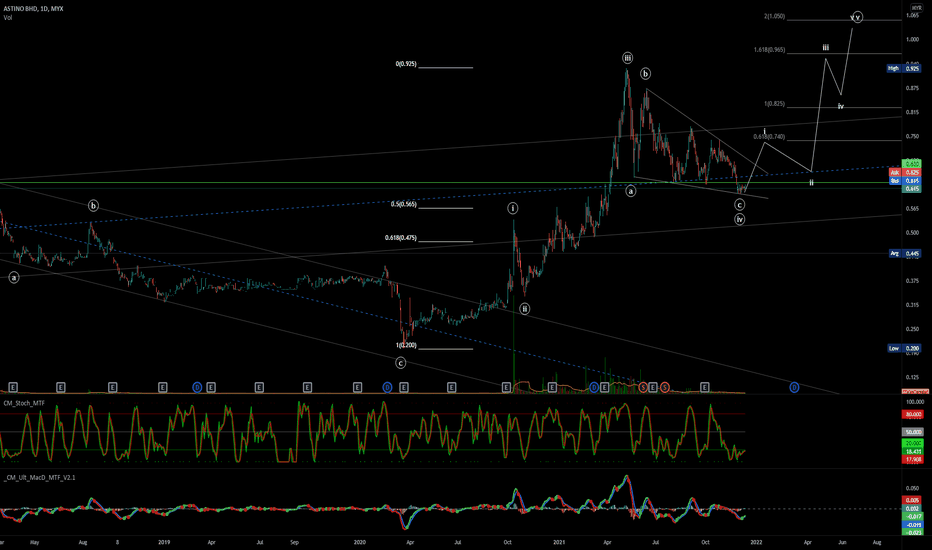Select the 1(0.825) Fibonacci extension label
The image size is (932, 550).
coord(774,104)
